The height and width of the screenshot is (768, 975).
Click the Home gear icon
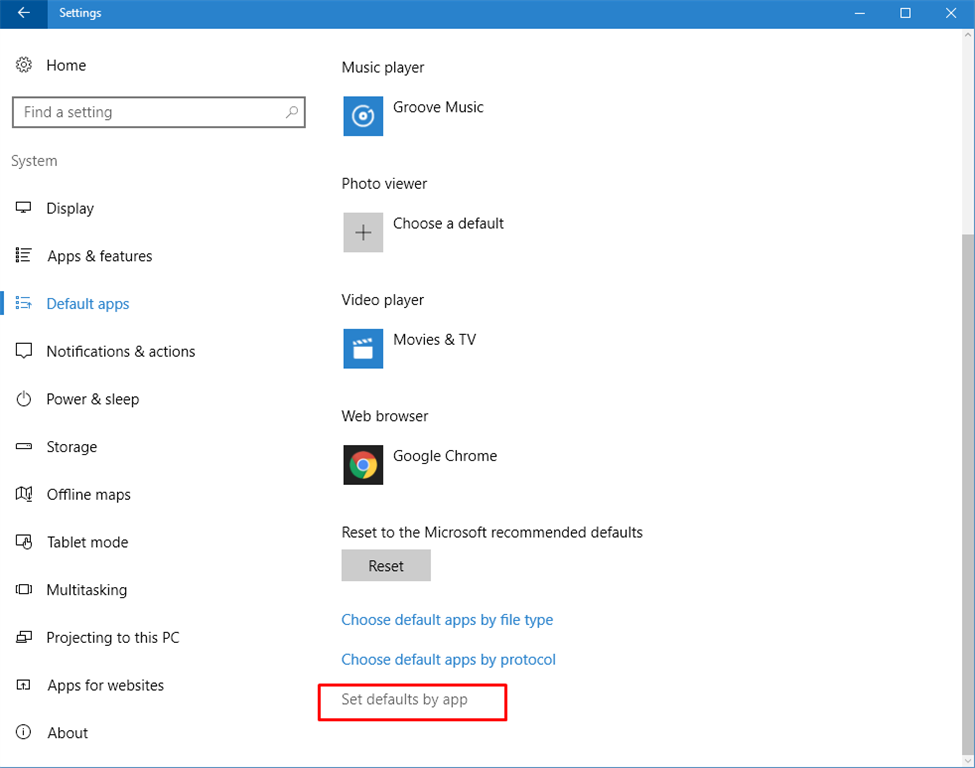click(x=24, y=65)
